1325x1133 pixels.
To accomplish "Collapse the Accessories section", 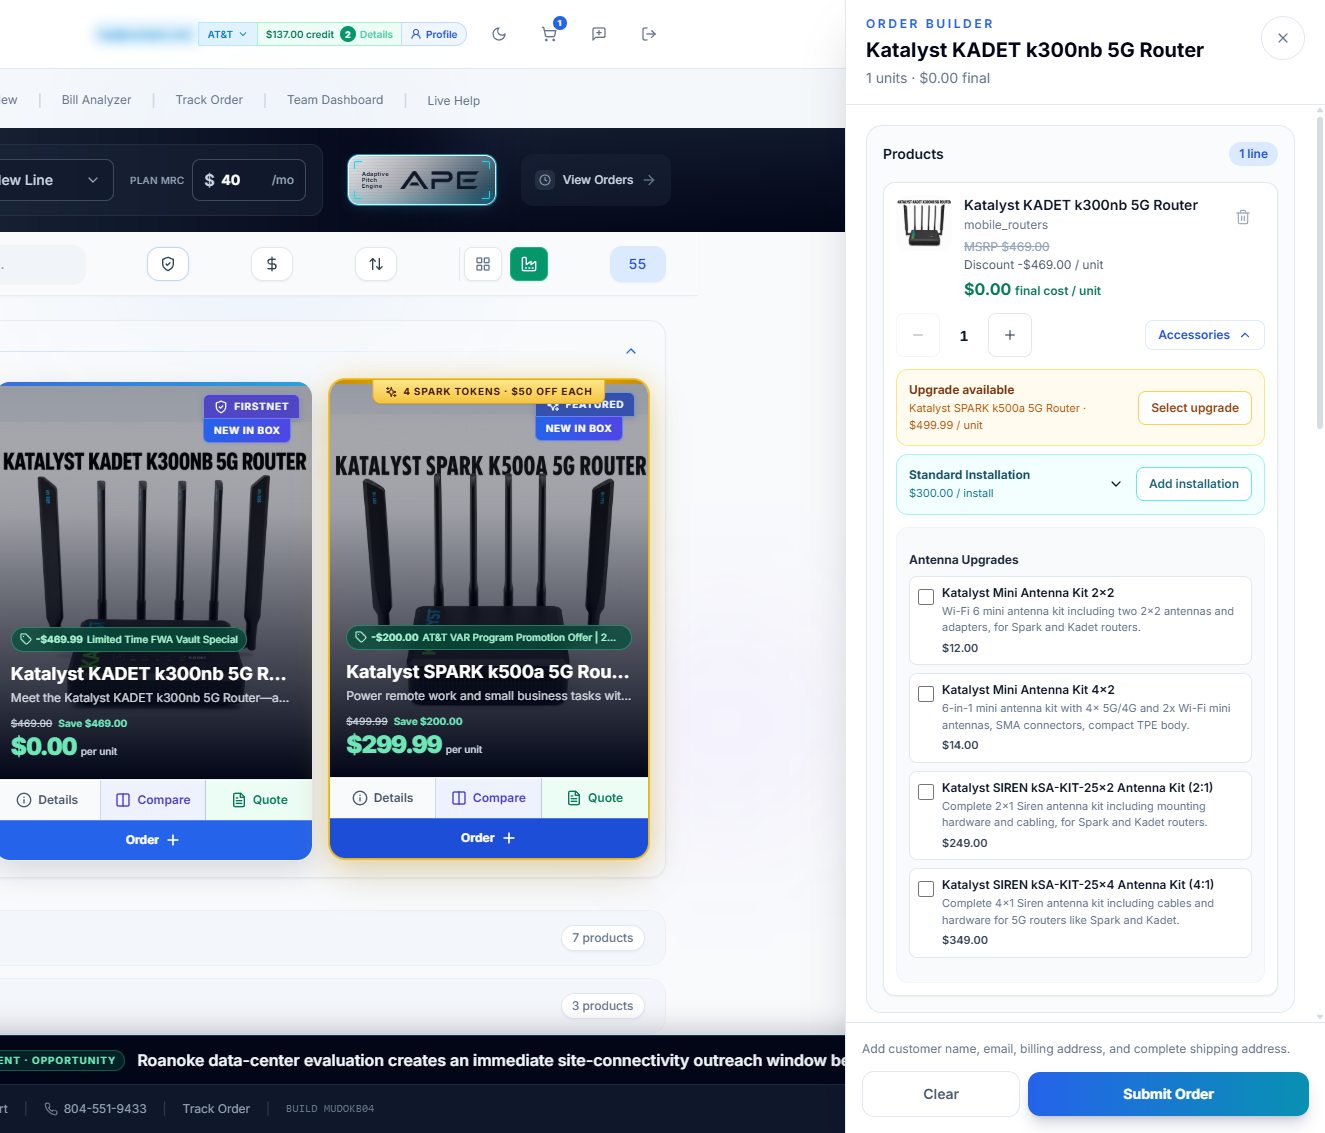I will point(1204,335).
